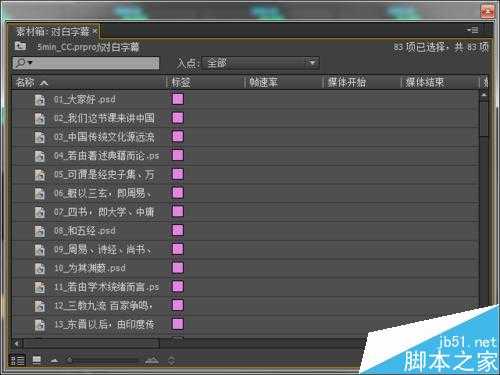Click the file icon of 12_三教九流
Viewport: 500px width, 375px height.
click(x=40, y=305)
